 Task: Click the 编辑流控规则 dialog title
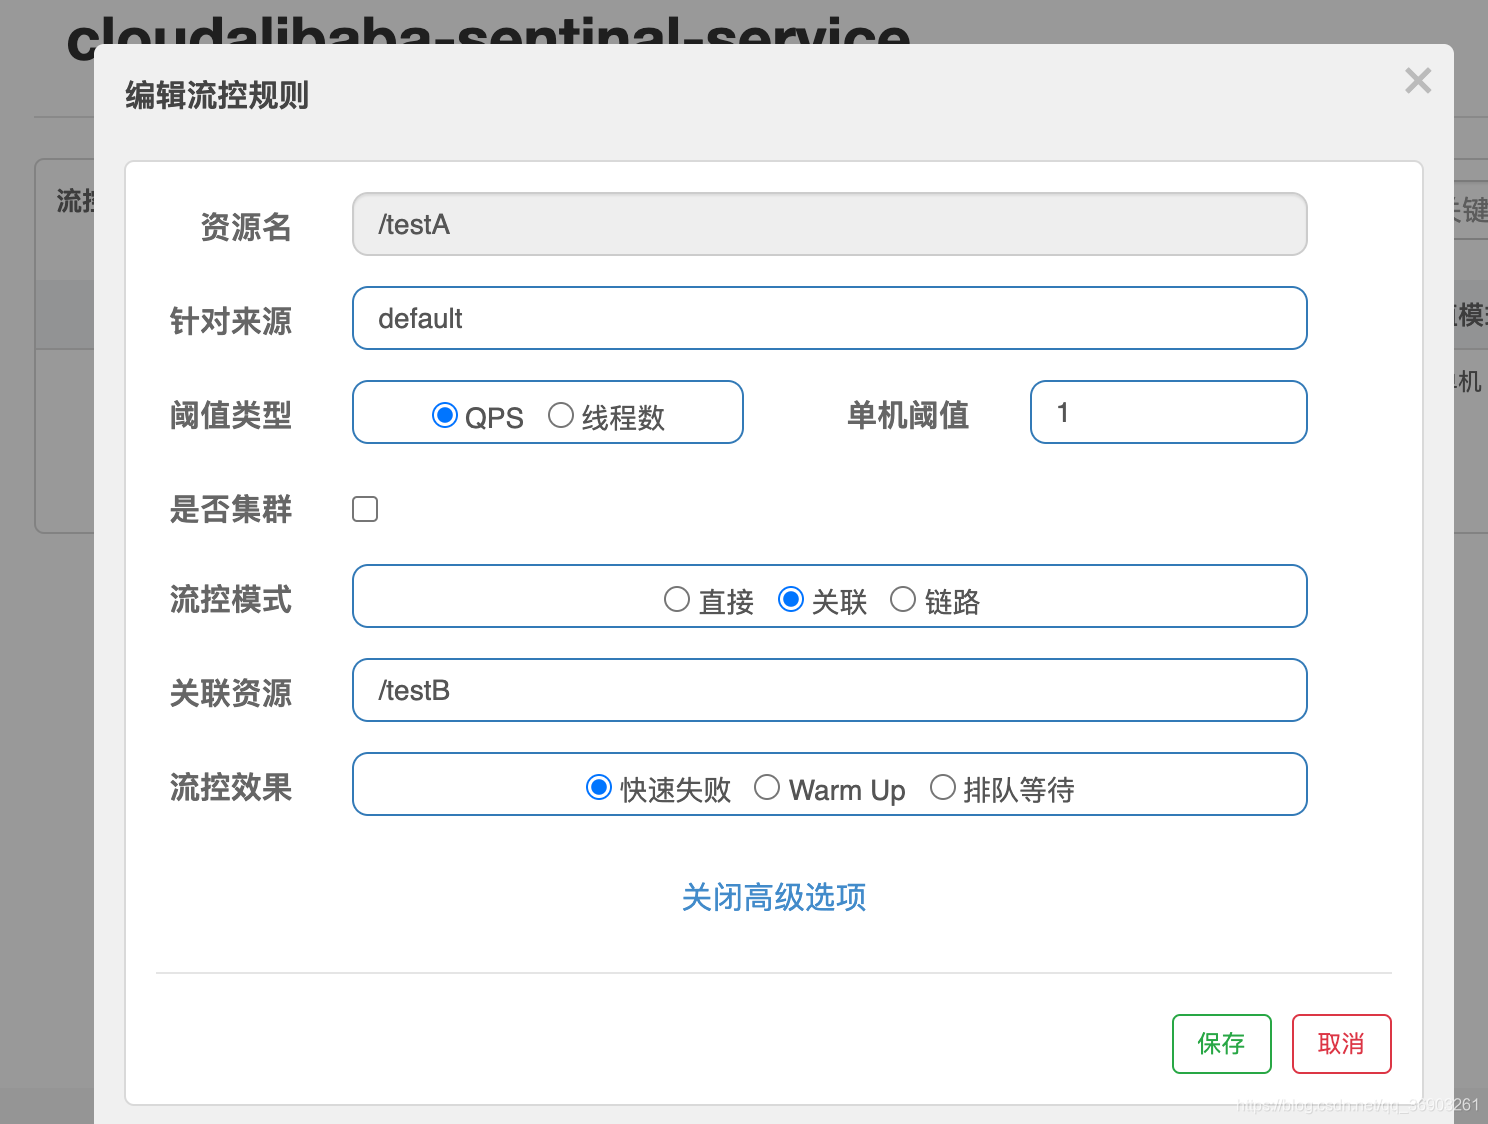point(217,96)
